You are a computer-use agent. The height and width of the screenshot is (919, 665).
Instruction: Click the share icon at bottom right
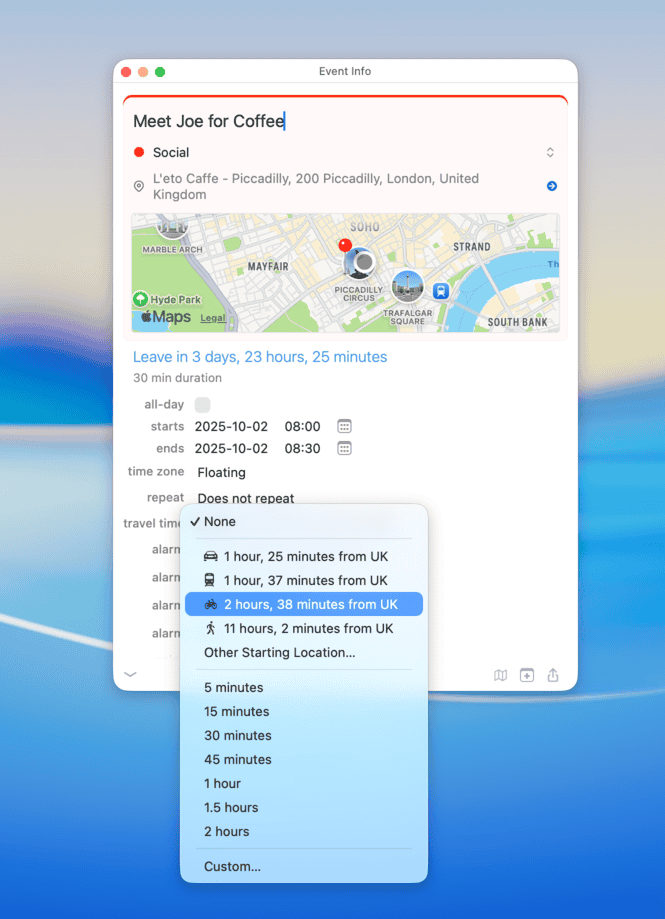tap(553, 675)
